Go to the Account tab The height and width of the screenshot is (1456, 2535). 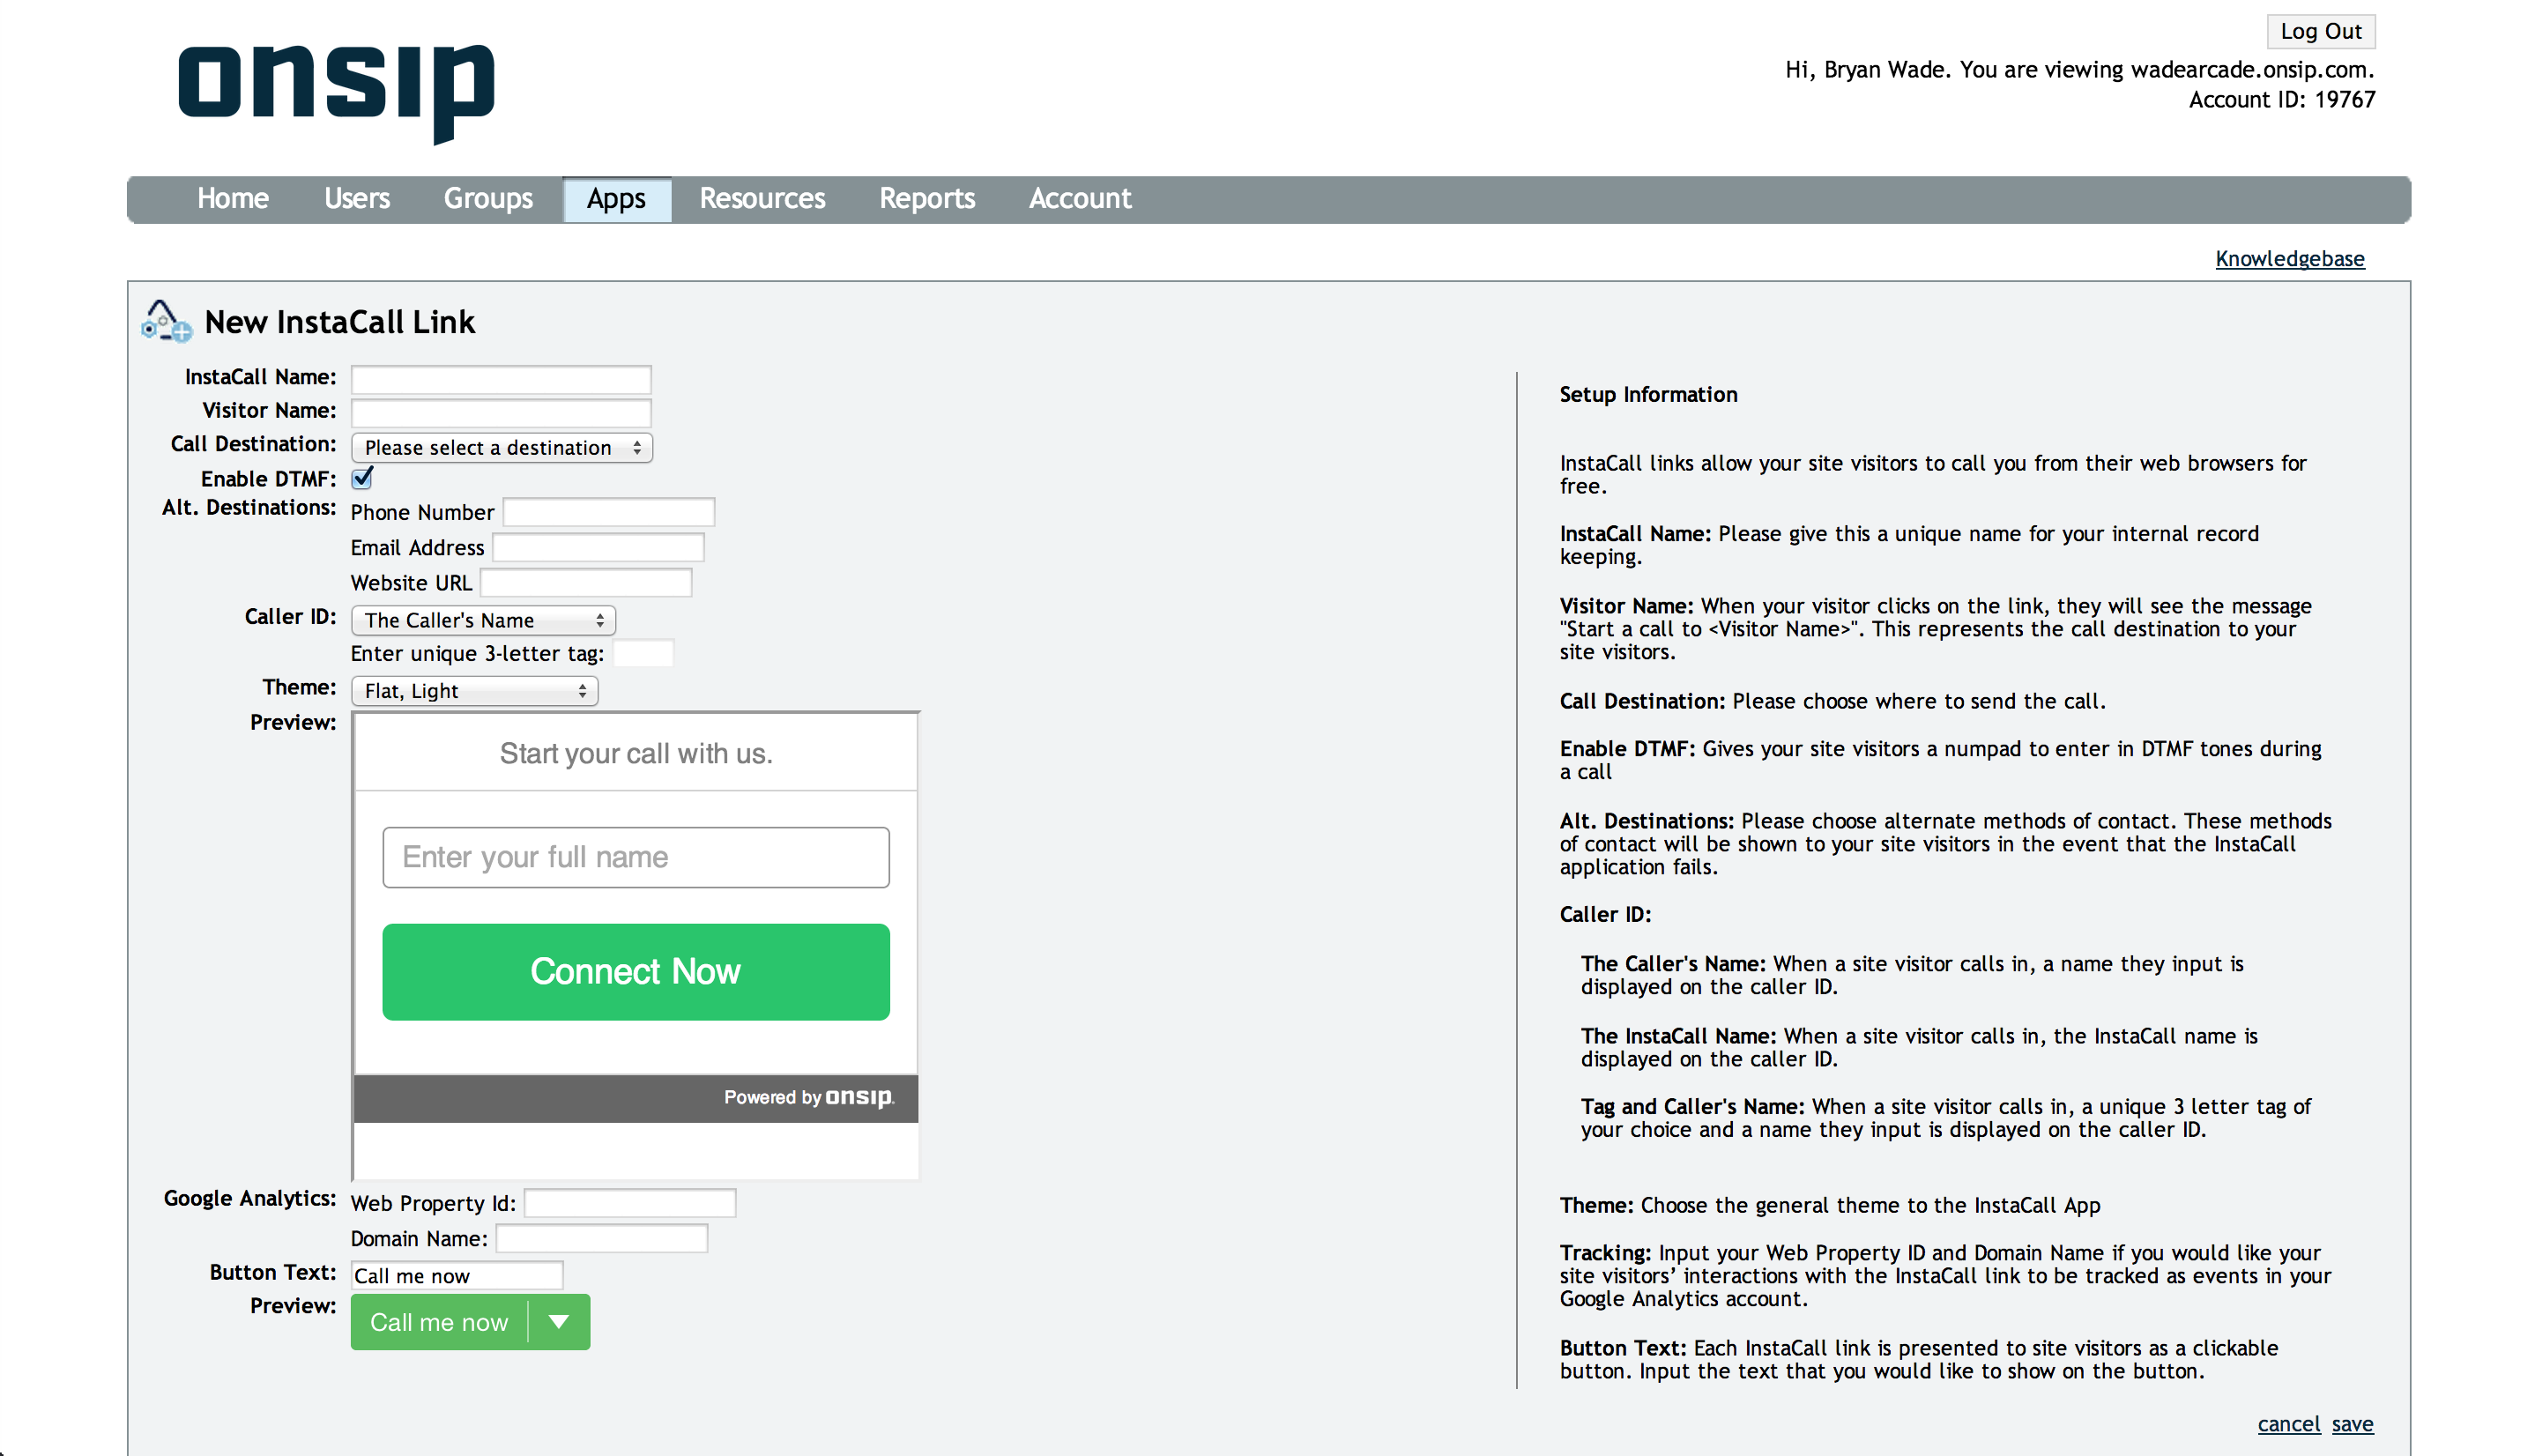[1080, 199]
